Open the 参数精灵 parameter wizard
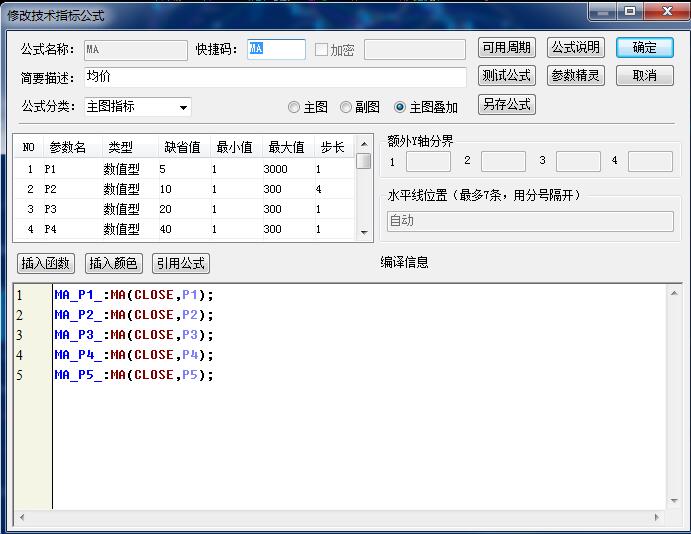The image size is (691, 534). click(576, 76)
